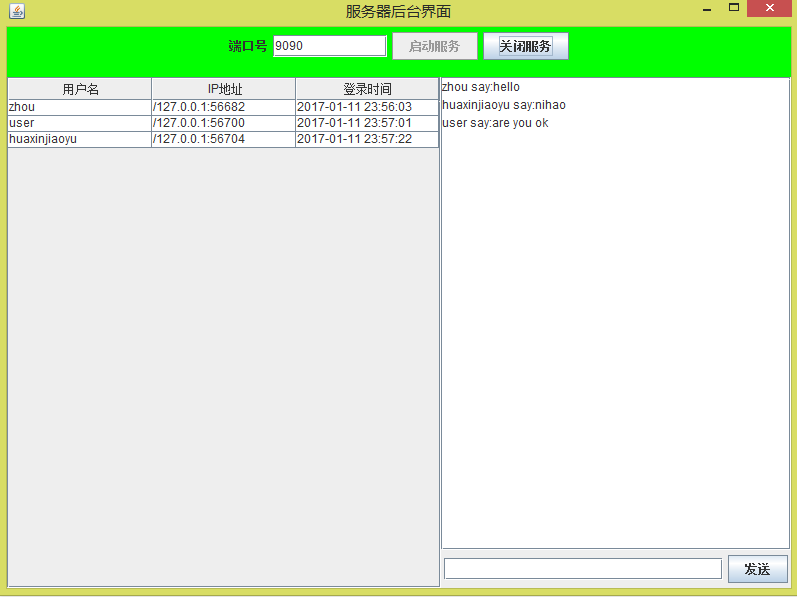Click IP cell /127.0.0.1:56682
Viewport: 797px width, 597px height.
[x=224, y=107]
